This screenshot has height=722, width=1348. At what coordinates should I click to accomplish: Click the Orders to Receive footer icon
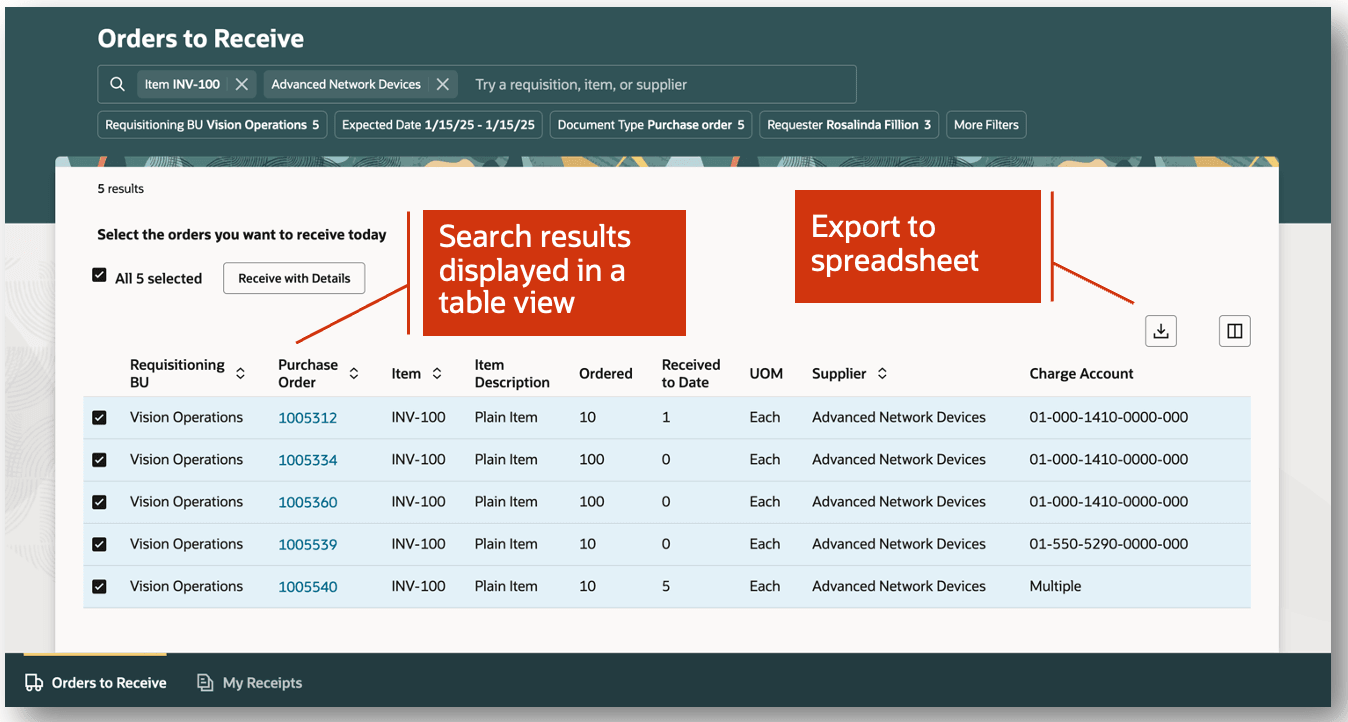point(31,682)
